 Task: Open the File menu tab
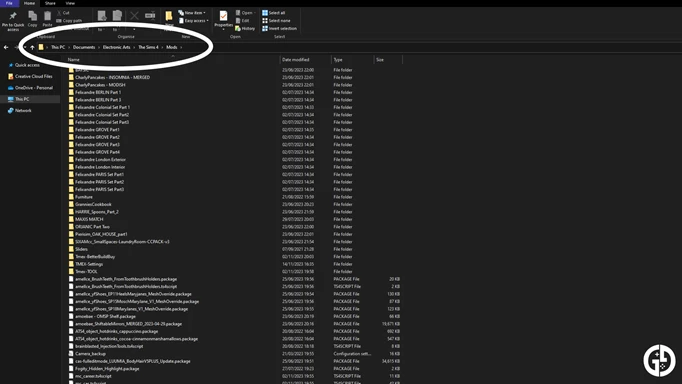click(x=9, y=3)
